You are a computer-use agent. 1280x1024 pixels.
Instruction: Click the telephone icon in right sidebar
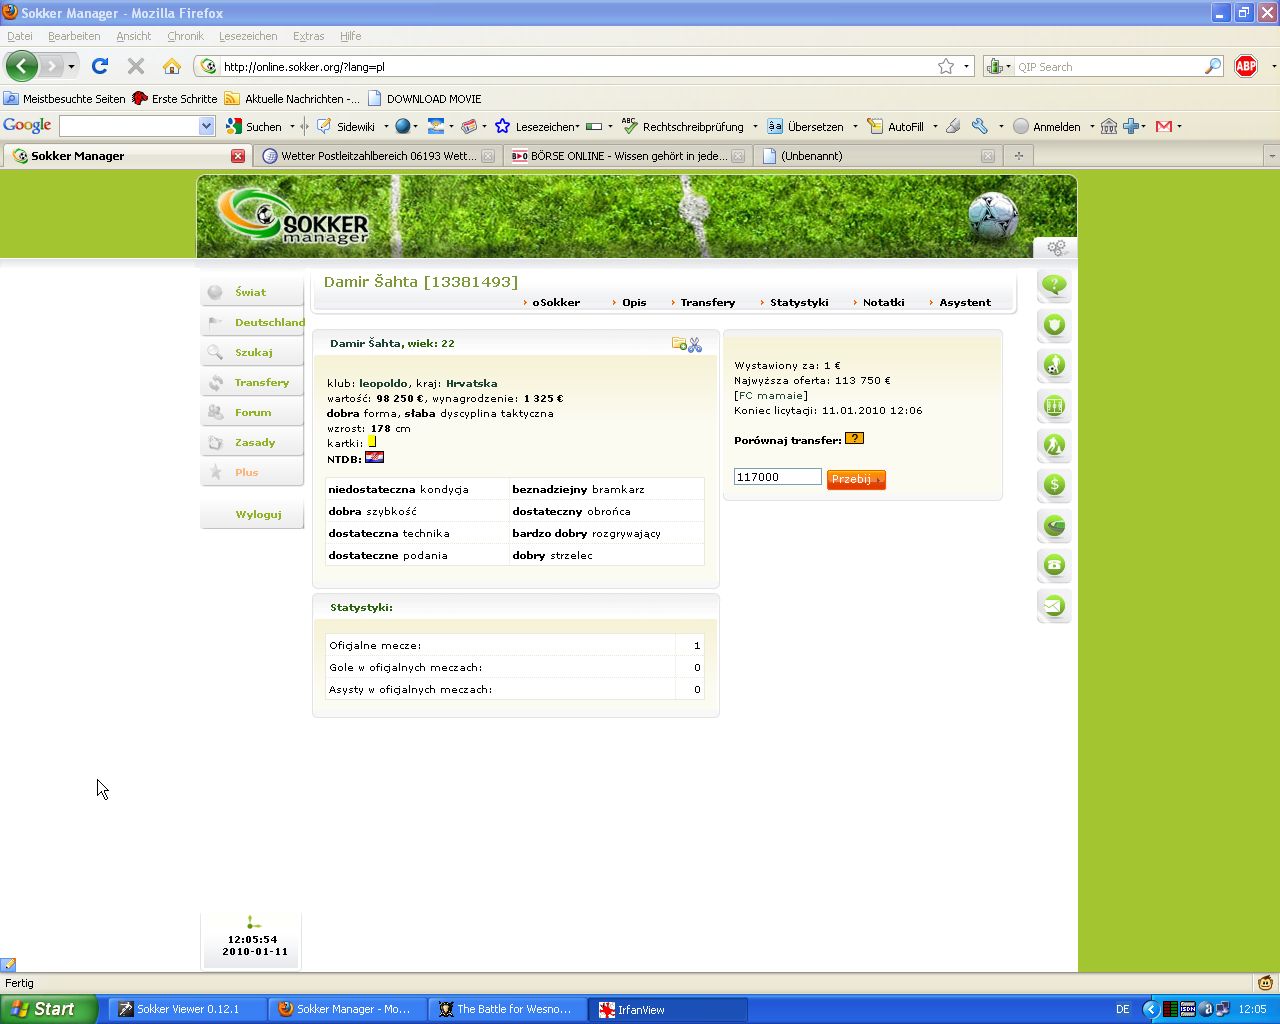(1054, 565)
